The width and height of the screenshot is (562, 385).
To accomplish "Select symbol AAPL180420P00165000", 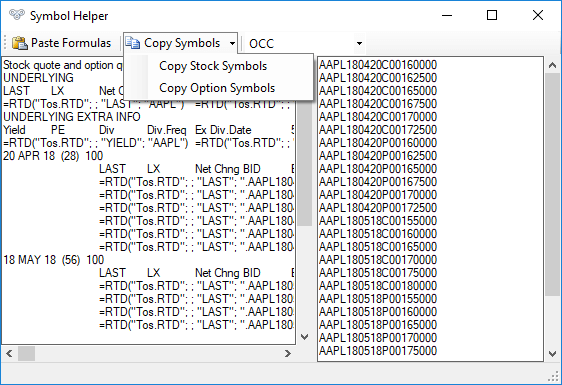I will click(378, 169).
